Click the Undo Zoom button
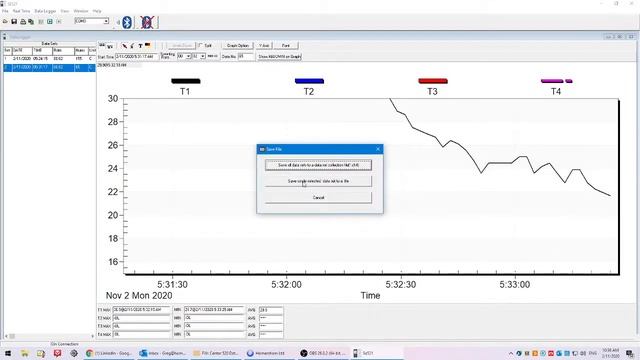 [x=181, y=46]
